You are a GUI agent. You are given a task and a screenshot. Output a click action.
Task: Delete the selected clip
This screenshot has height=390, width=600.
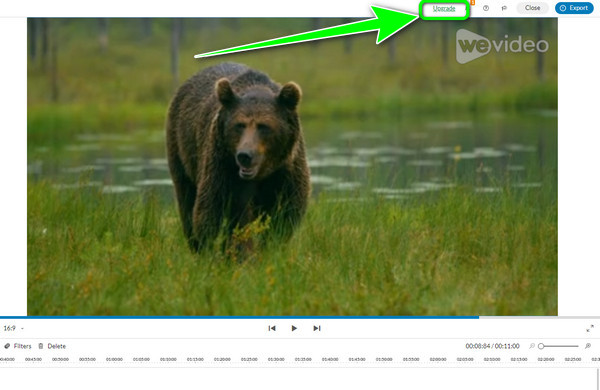(x=52, y=346)
